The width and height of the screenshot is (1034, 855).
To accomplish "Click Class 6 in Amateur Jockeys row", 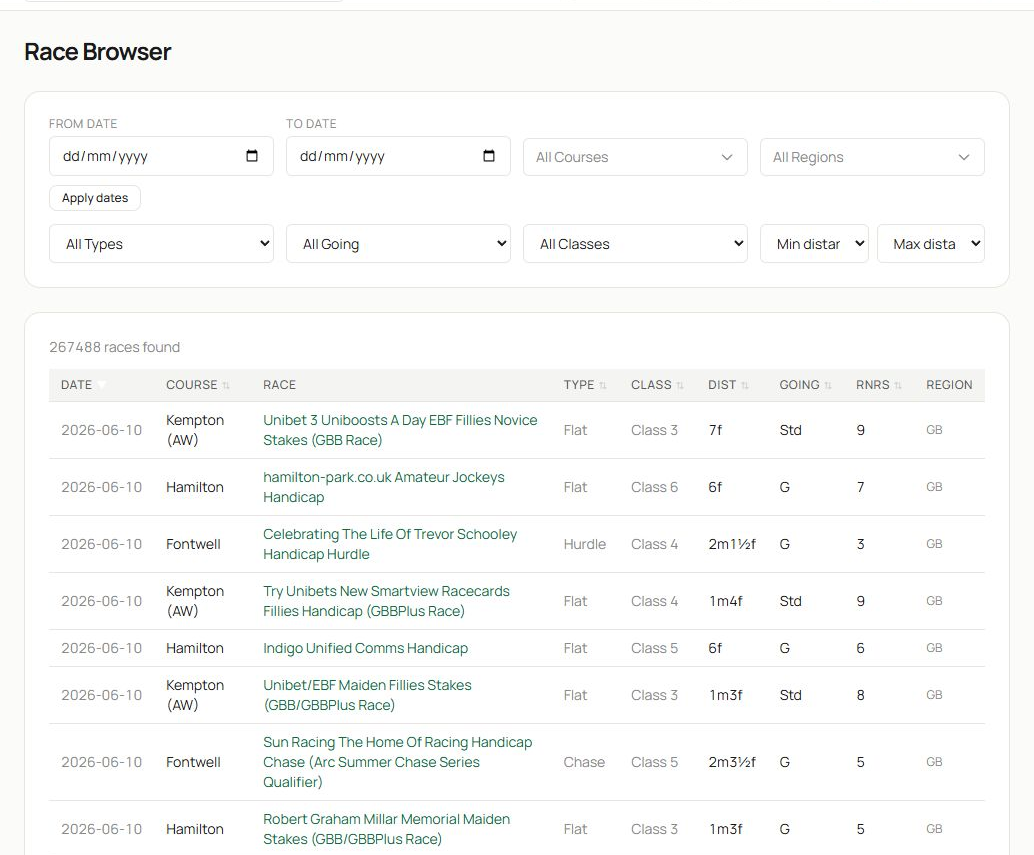I will coord(654,487).
